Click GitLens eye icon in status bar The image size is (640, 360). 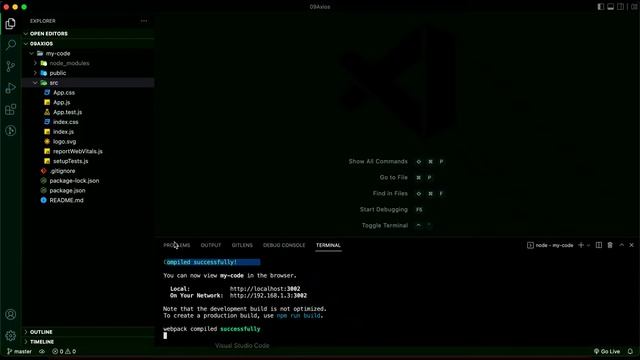pos(42,351)
